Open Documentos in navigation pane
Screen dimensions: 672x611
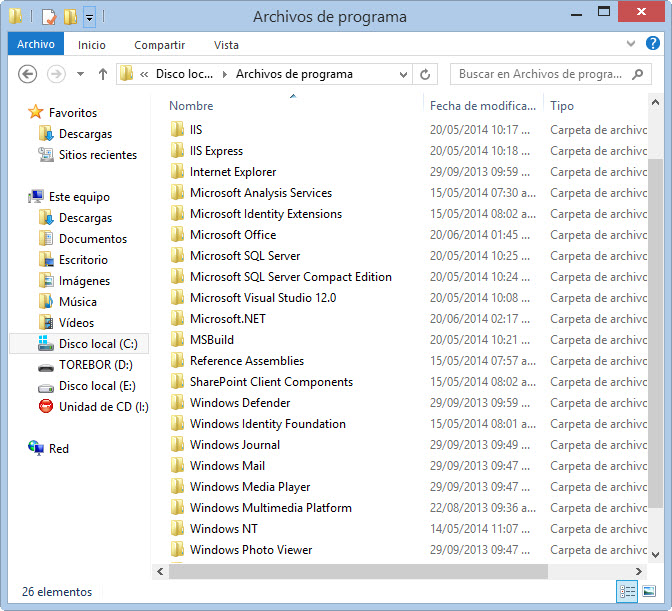tap(93, 239)
